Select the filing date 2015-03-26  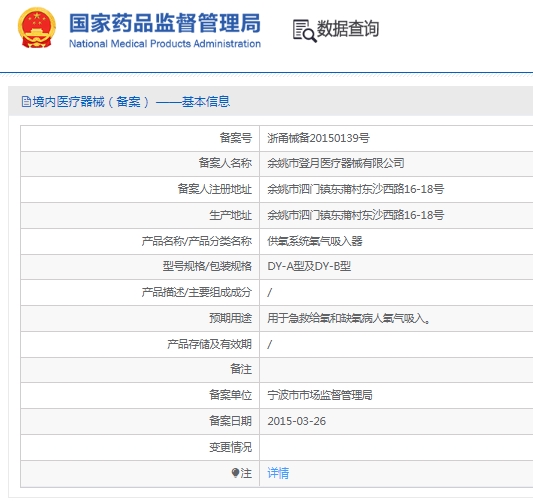coord(296,421)
